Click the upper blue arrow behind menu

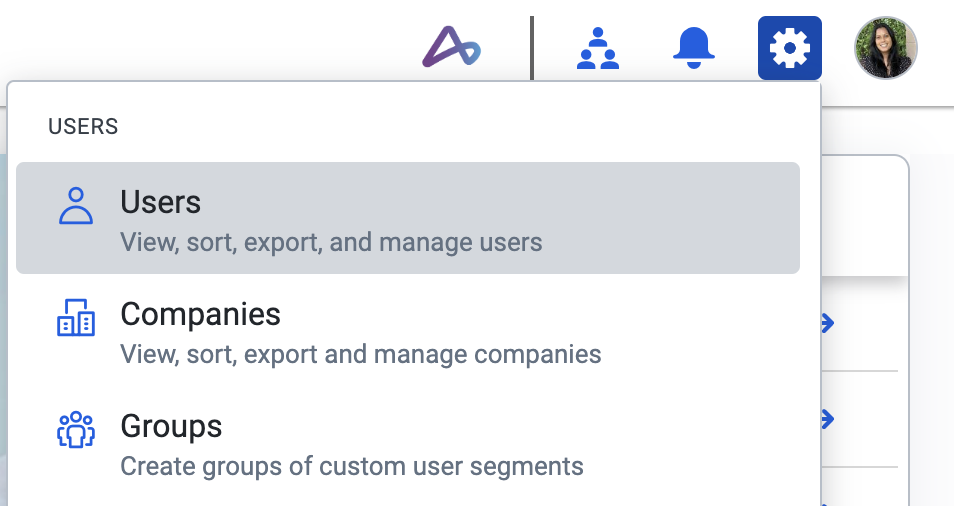point(828,323)
